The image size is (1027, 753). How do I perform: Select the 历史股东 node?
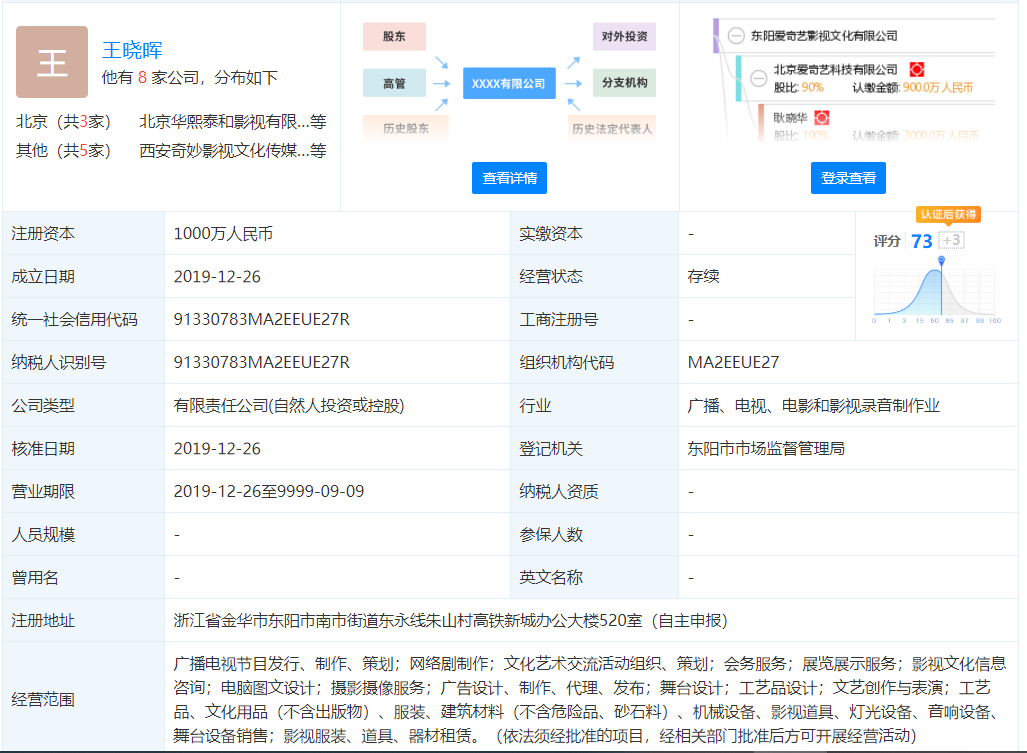pyautogui.click(x=405, y=128)
